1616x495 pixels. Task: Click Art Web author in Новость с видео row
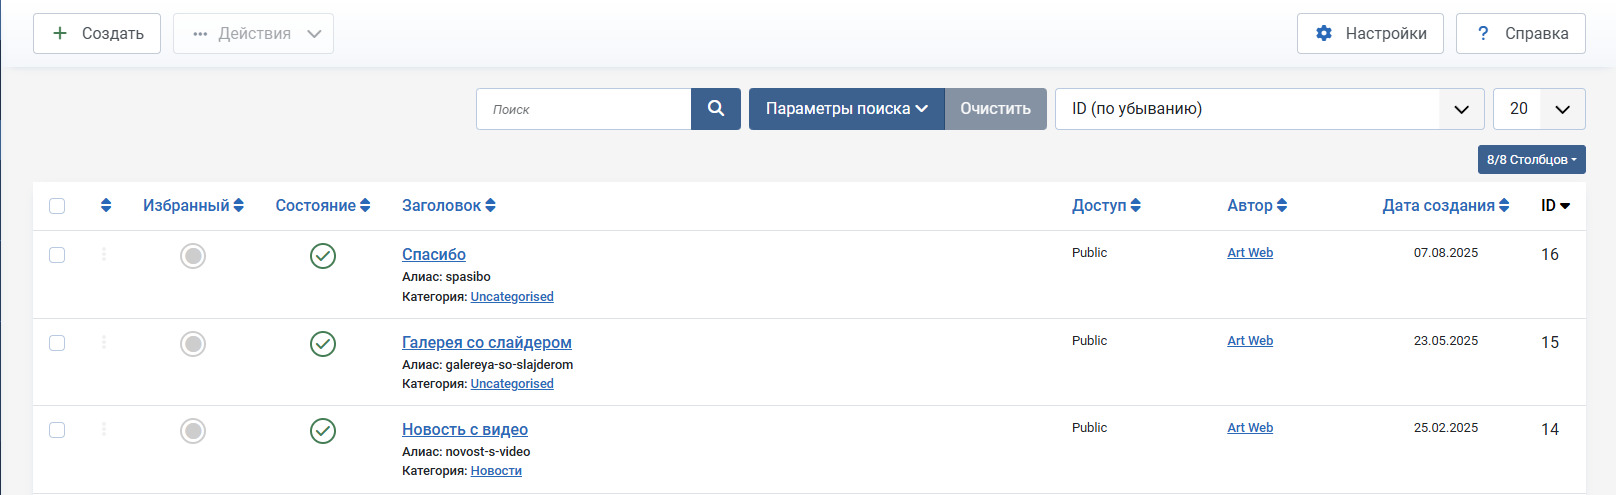1250,428
